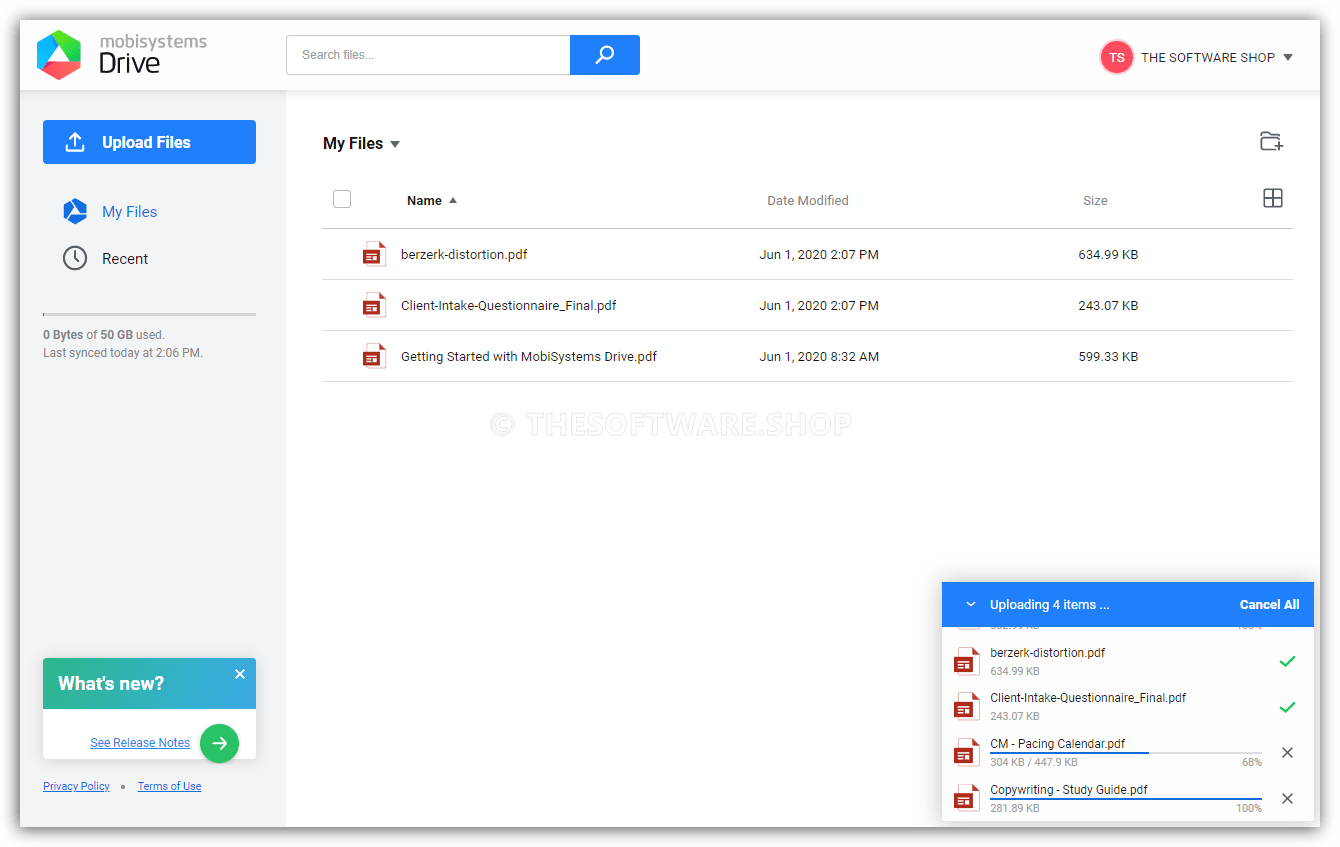This screenshot has width=1340, height=847.
Task: Collapse the upload progress panel
Action: click(x=970, y=604)
